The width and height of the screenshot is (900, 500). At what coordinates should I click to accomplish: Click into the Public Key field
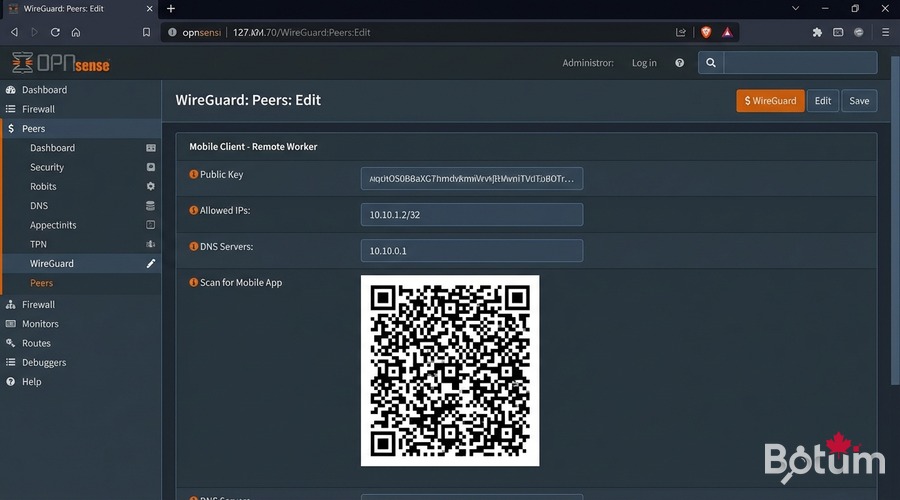[472, 179]
